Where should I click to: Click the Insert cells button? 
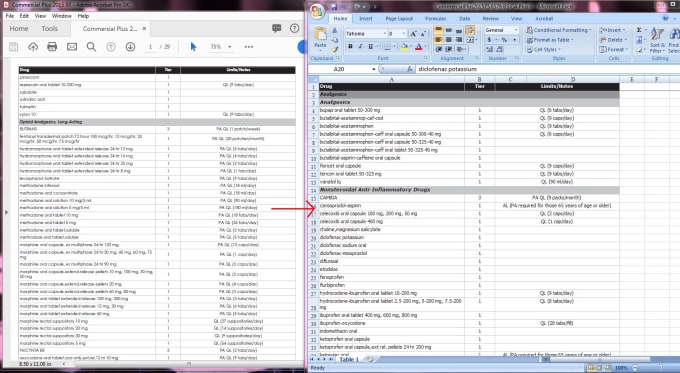(x=612, y=30)
